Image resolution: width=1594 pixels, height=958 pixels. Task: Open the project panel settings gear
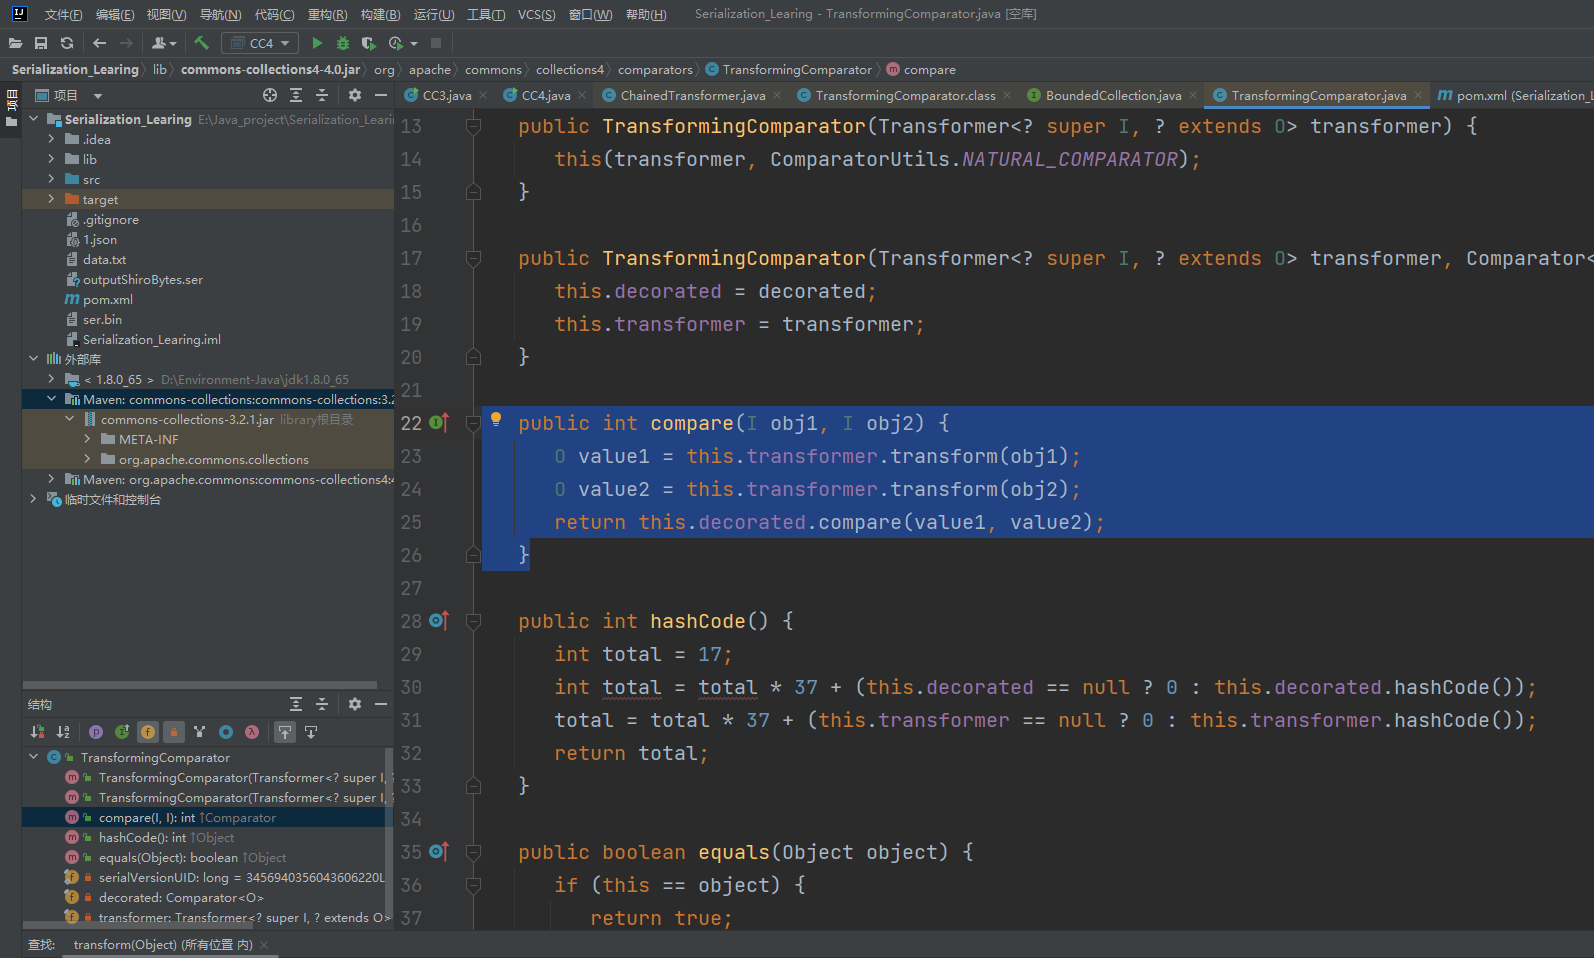coord(355,95)
